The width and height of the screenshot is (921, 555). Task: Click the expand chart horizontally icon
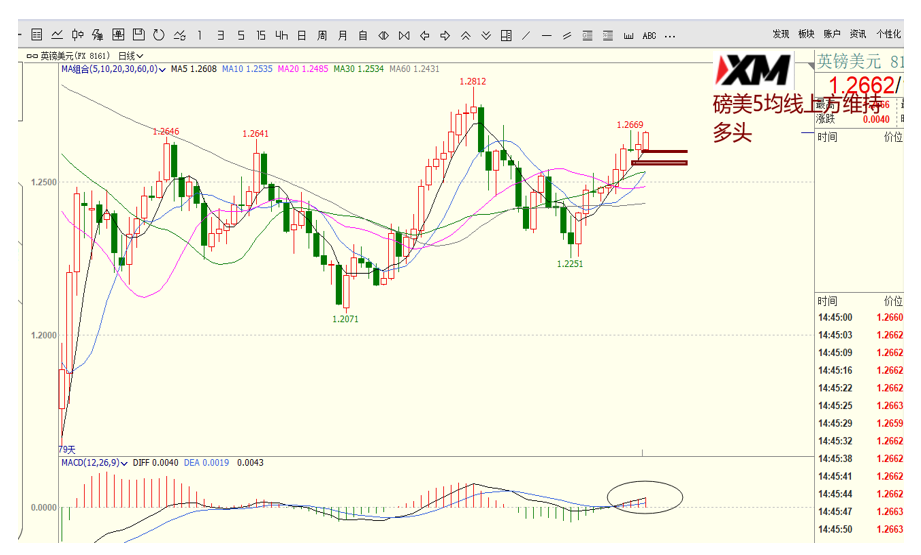click(x=404, y=35)
